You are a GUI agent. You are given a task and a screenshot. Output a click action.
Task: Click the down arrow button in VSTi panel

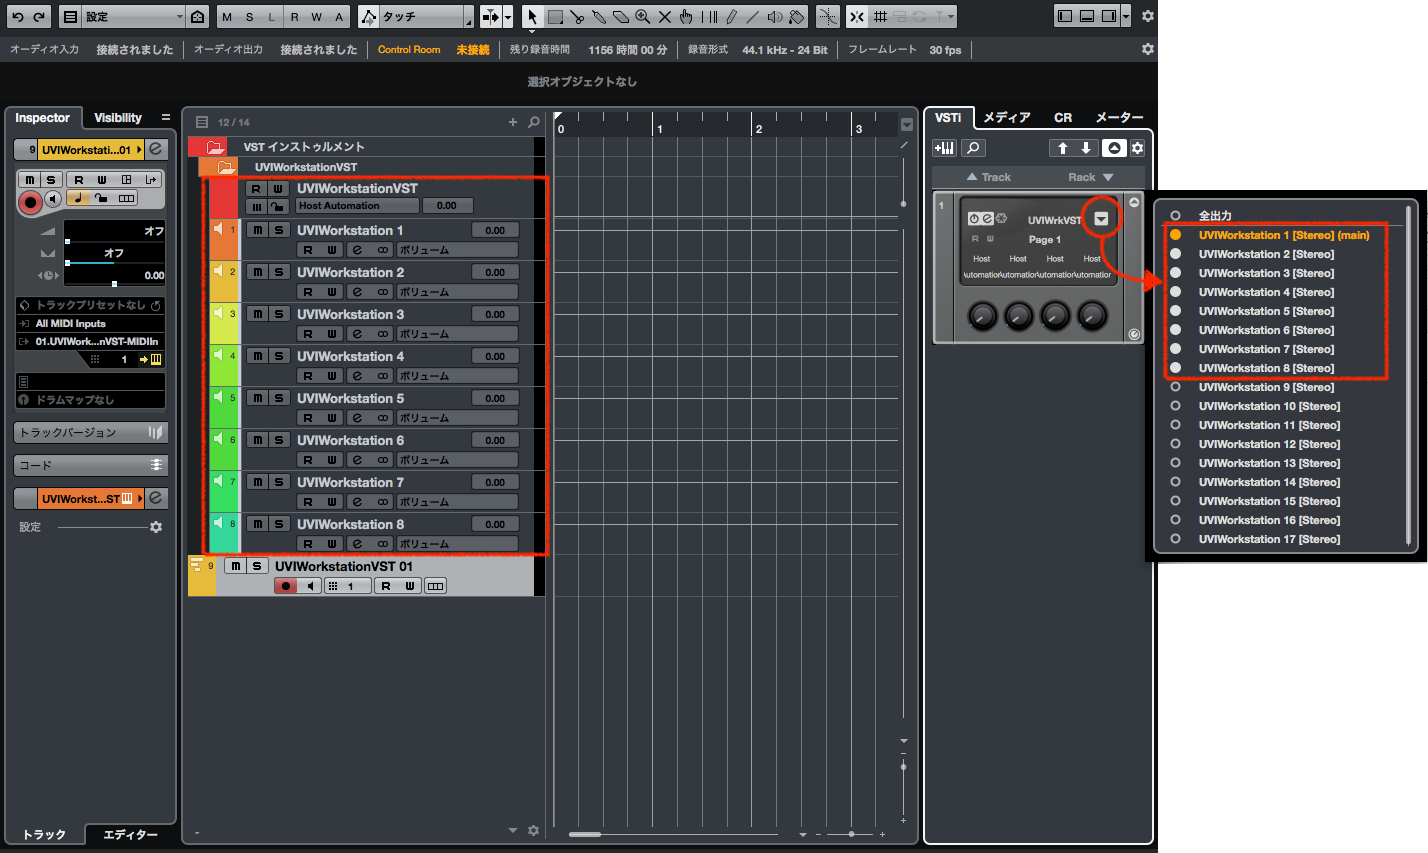coord(1086,148)
